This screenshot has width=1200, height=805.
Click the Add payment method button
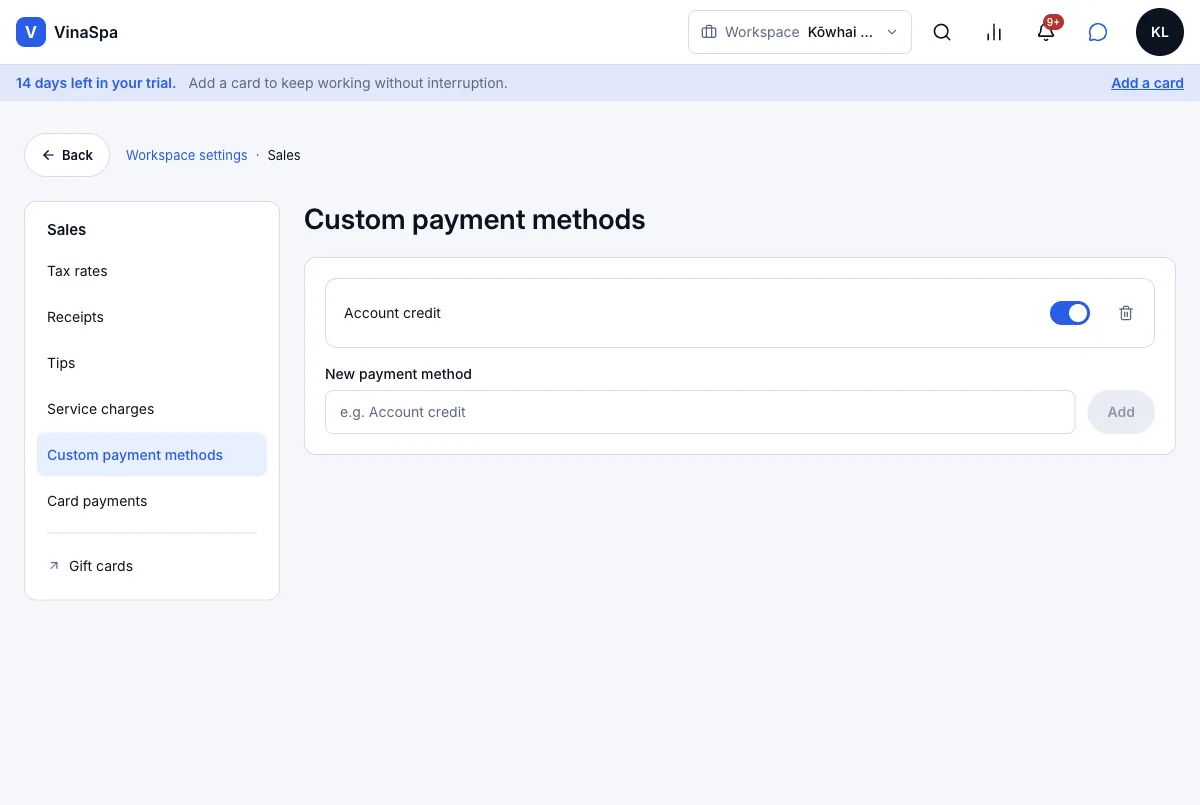tap(1121, 412)
